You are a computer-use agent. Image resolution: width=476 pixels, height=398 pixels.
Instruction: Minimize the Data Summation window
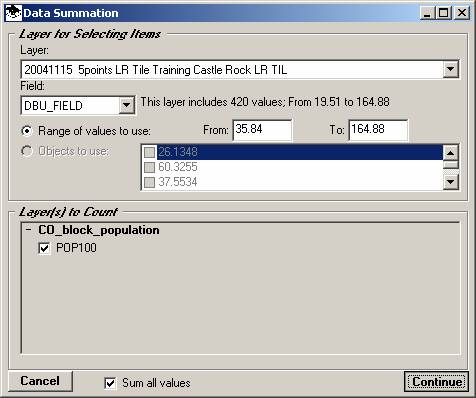pyautogui.click(x=427, y=13)
